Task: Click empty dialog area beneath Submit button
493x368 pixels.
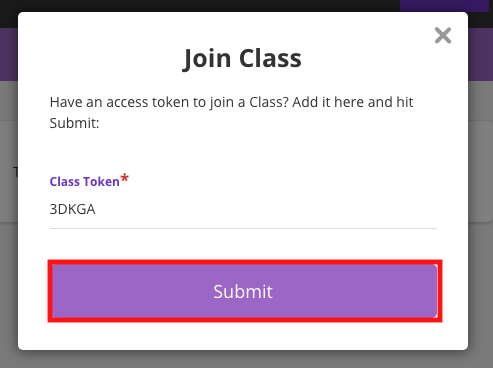Action: point(243,335)
